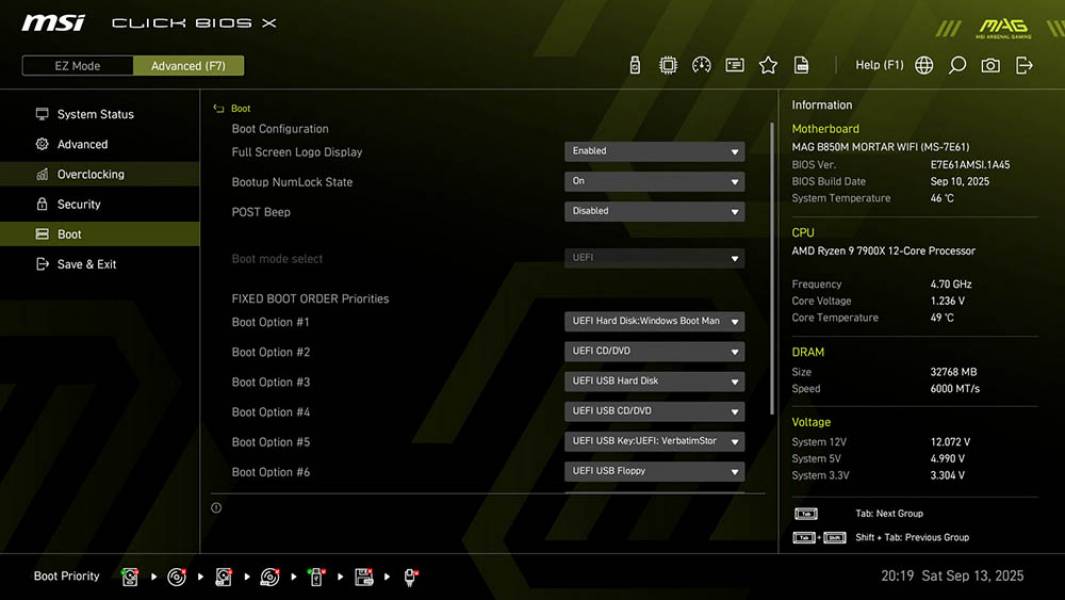Click Help (F1)

tap(877, 64)
